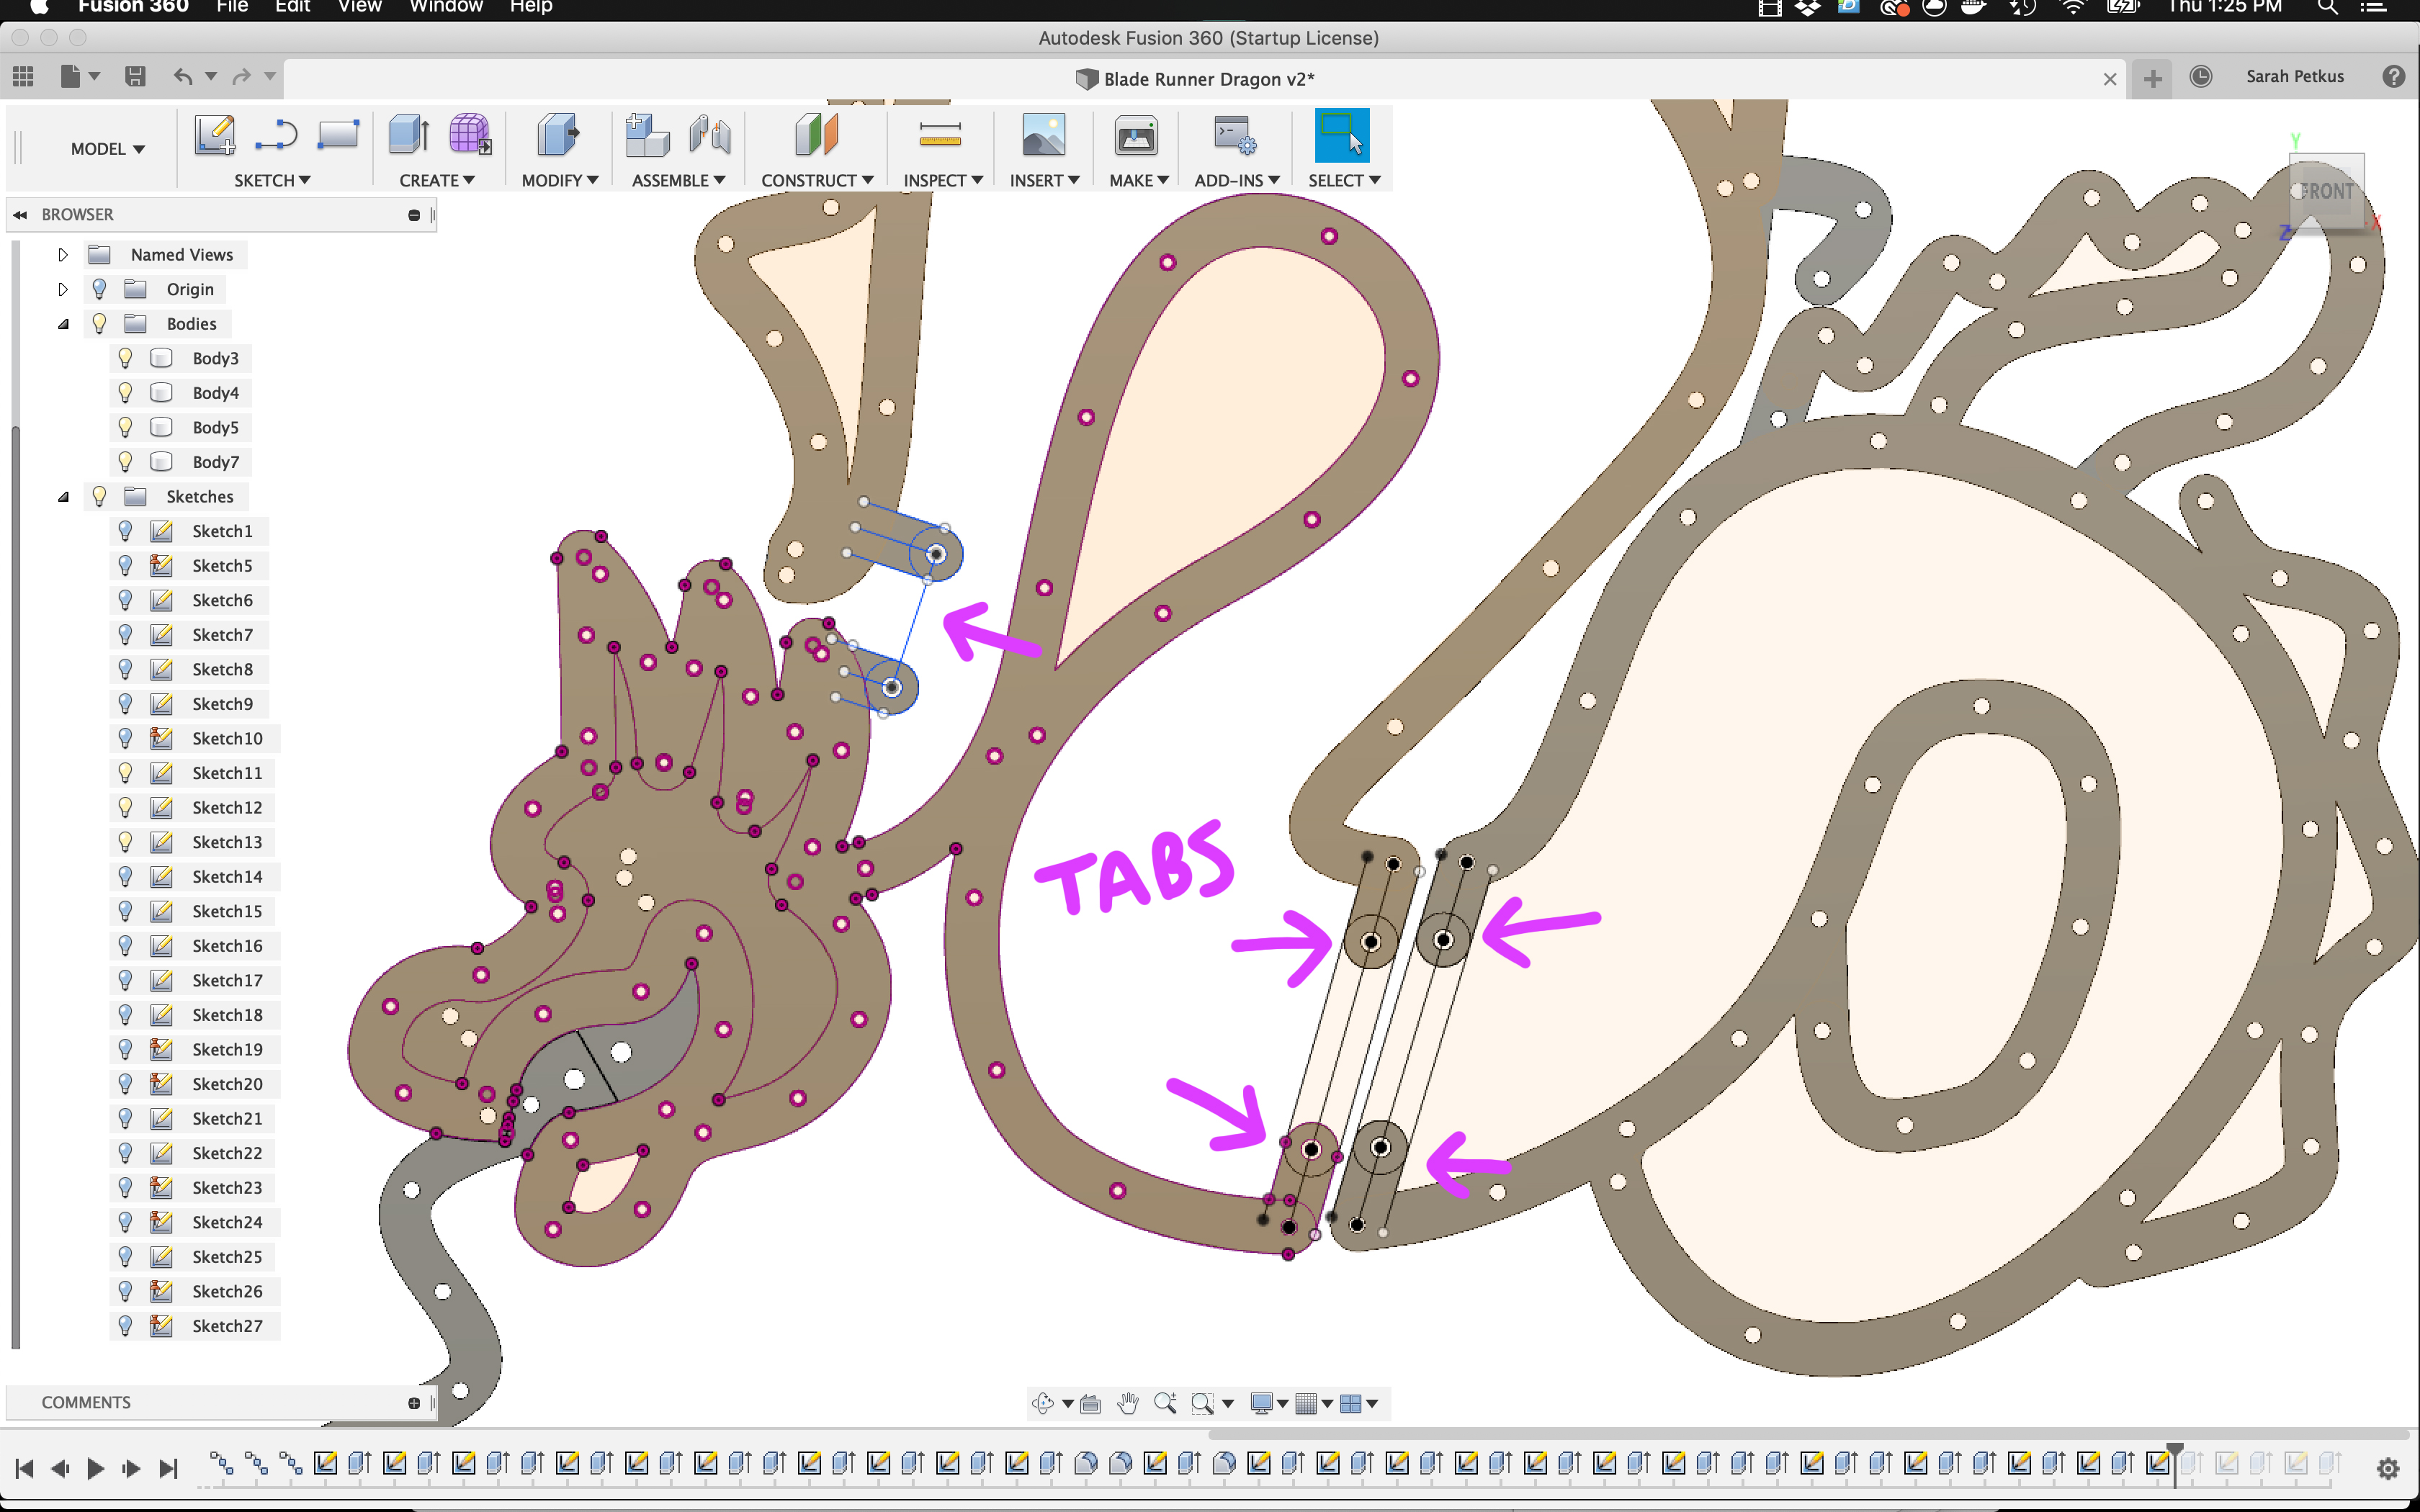The width and height of the screenshot is (2420, 1512).
Task: Click the 3D Print make icon
Action: coord(1136,135)
